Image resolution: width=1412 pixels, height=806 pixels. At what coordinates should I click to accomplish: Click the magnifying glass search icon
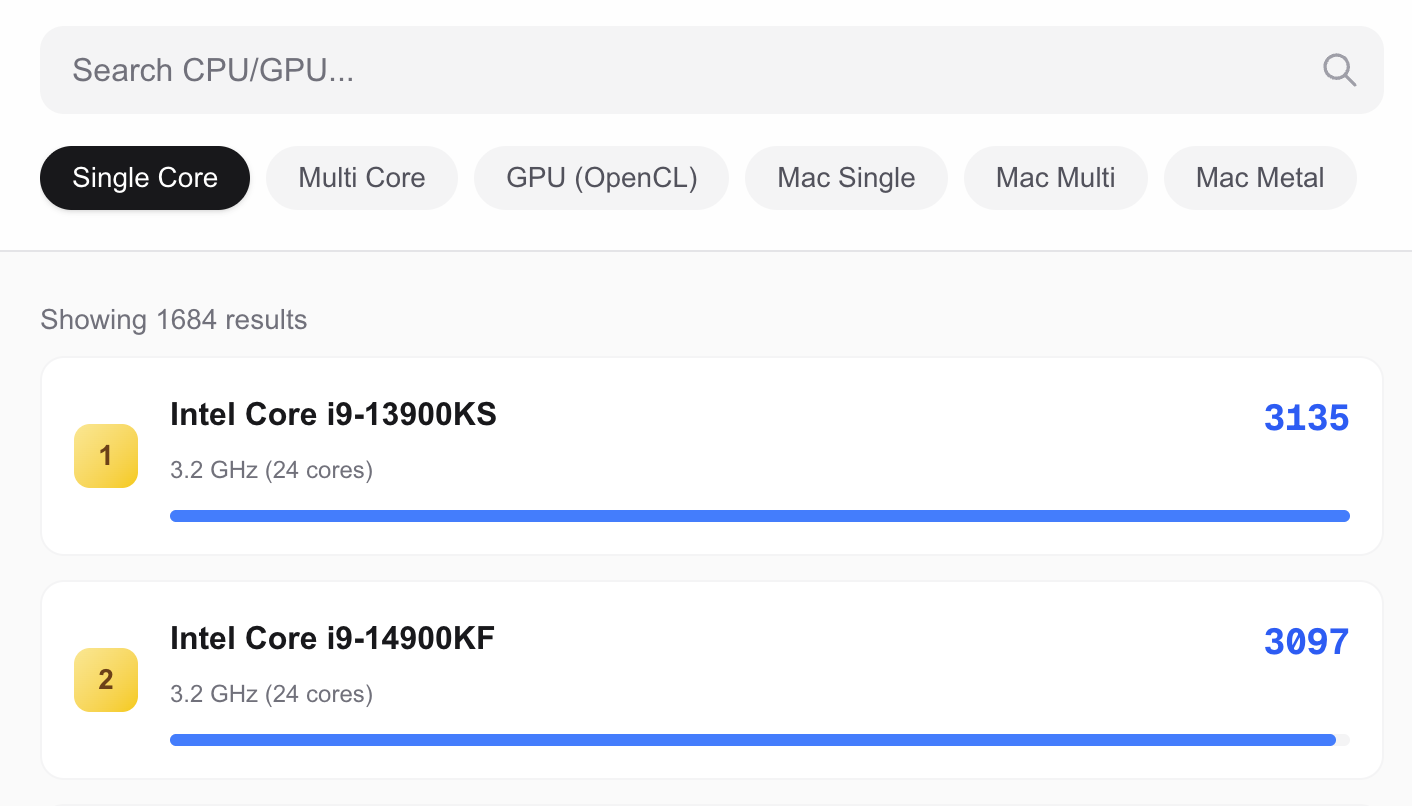click(x=1339, y=70)
